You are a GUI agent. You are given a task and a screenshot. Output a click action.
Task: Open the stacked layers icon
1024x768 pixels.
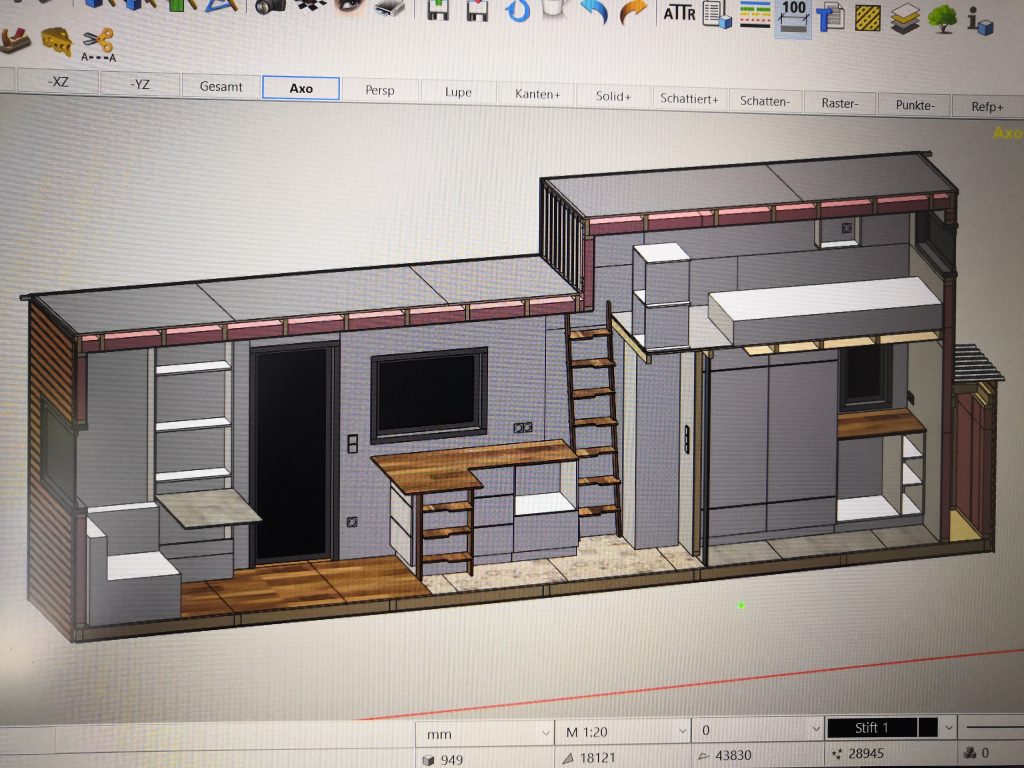(904, 17)
